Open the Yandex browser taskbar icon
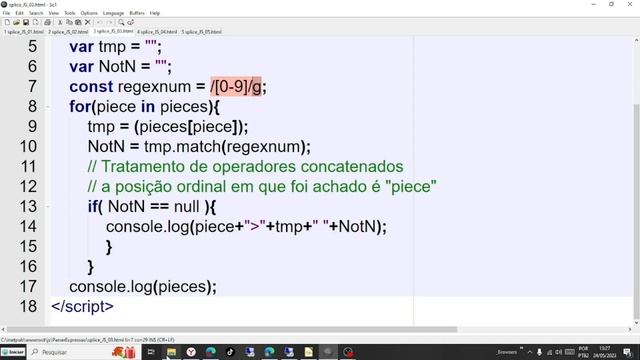640x360 pixels. click(x=191, y=352)
